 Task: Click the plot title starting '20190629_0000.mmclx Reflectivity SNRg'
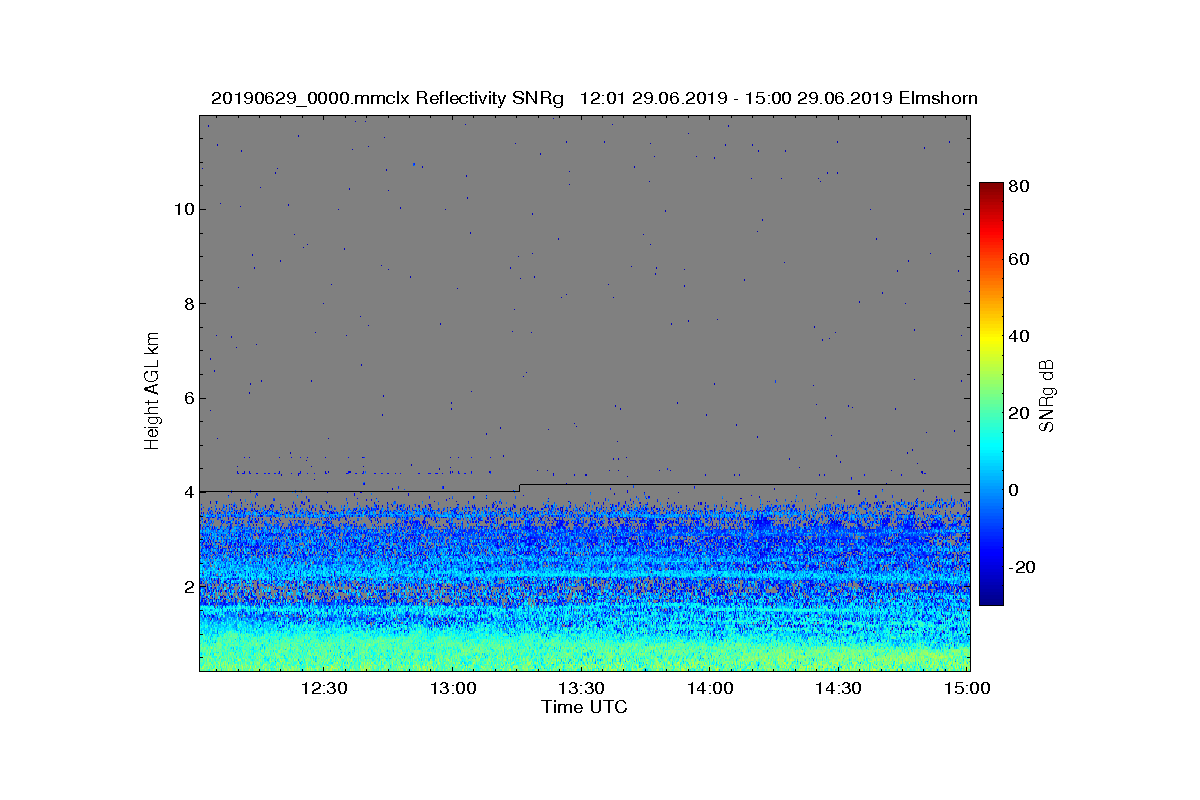coord(594,98)
